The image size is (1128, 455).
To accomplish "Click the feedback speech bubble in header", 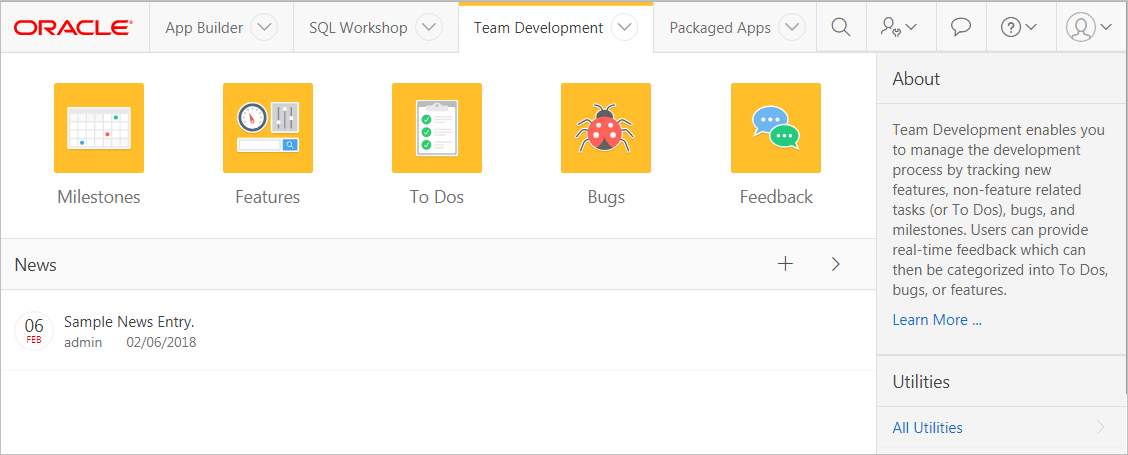I will coord(960,27).
